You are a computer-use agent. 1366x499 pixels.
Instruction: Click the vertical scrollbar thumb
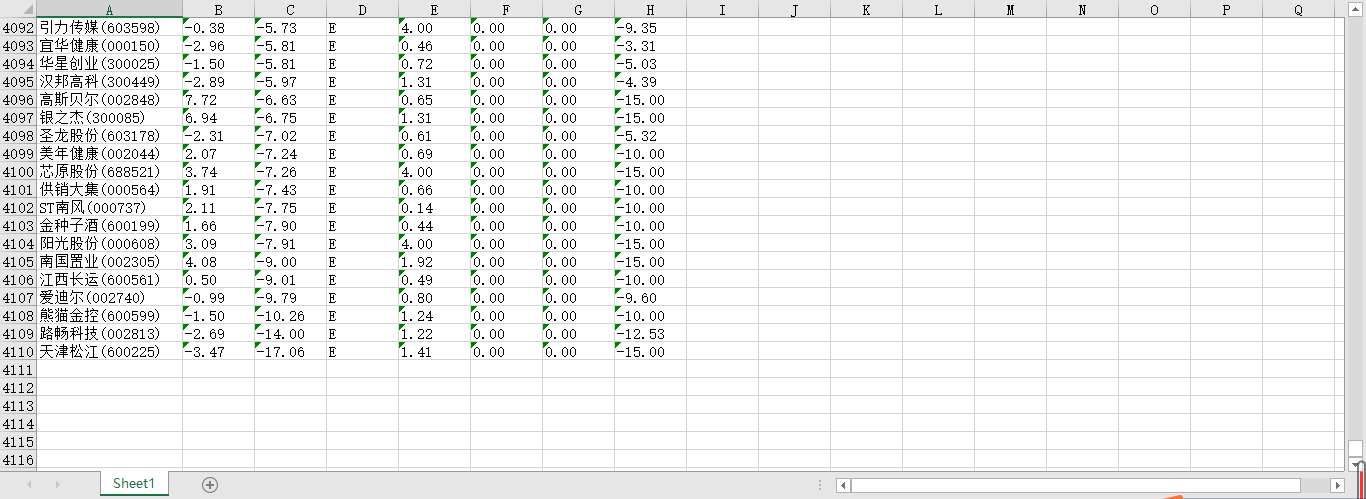[x=1356, y=449]
